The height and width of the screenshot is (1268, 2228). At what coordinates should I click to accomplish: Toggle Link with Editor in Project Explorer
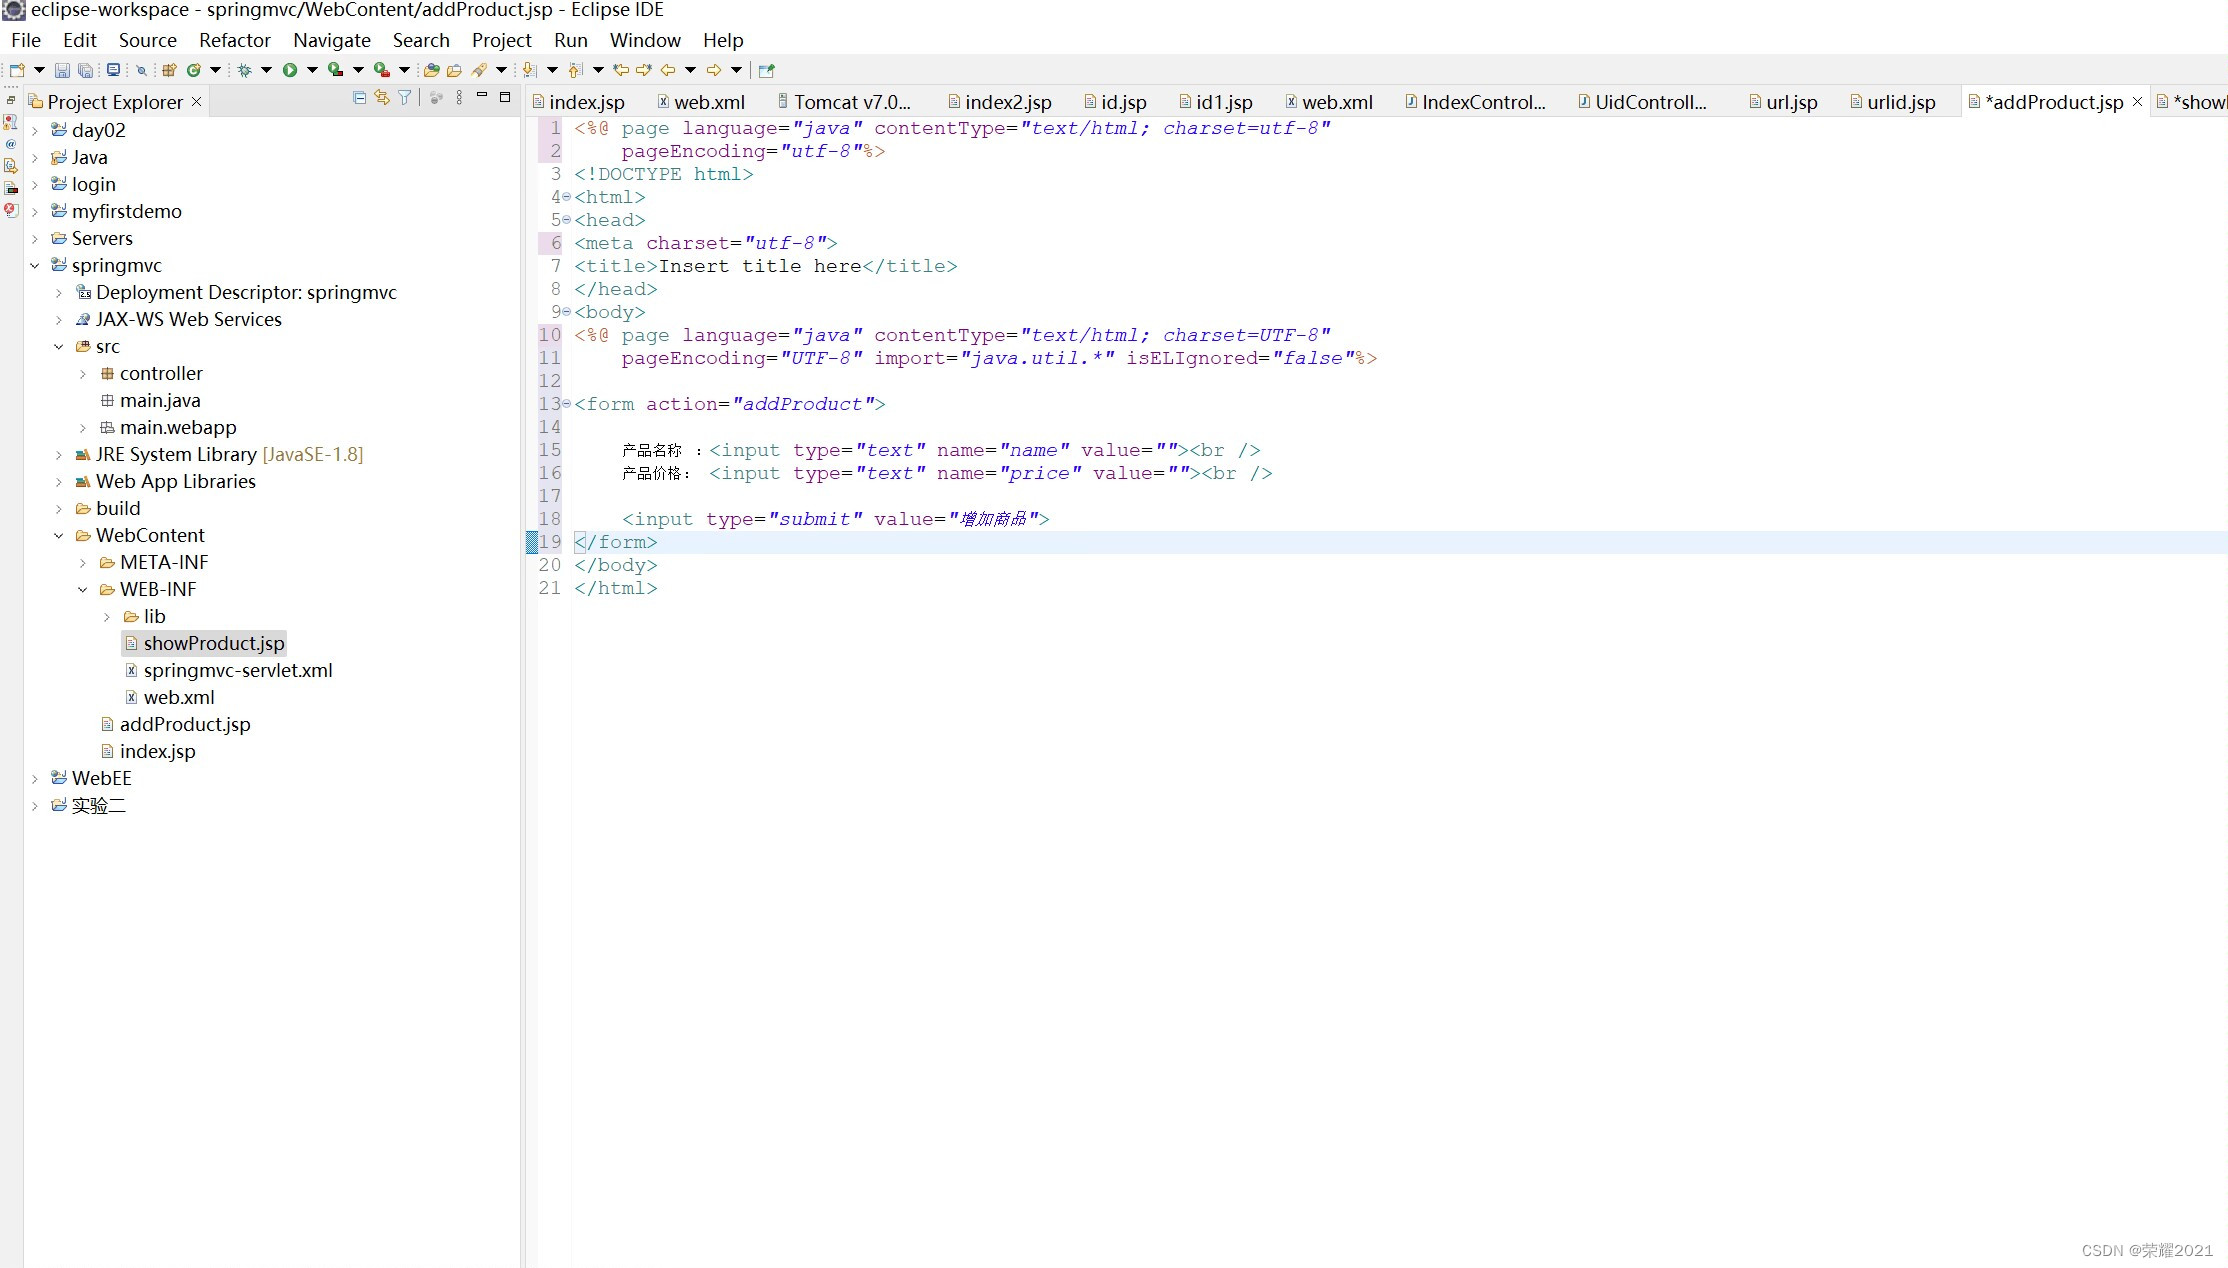tap(382, 98)
